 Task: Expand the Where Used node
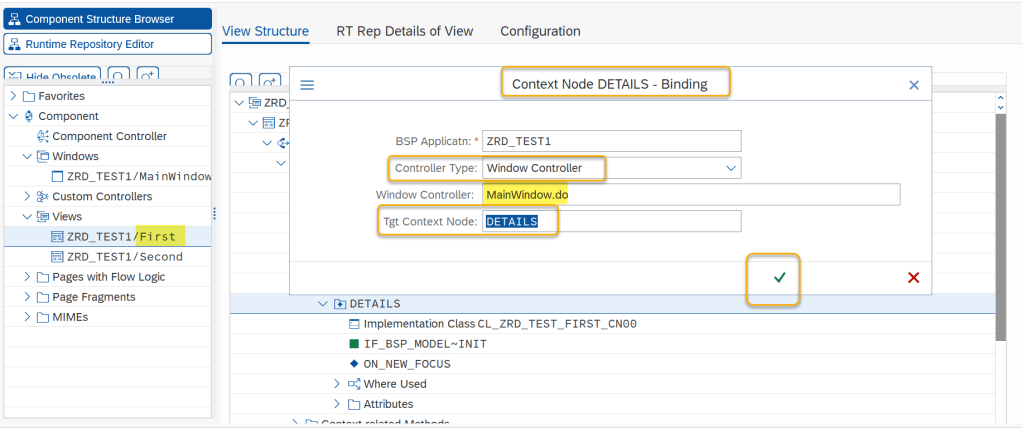(x=337, y=383)
